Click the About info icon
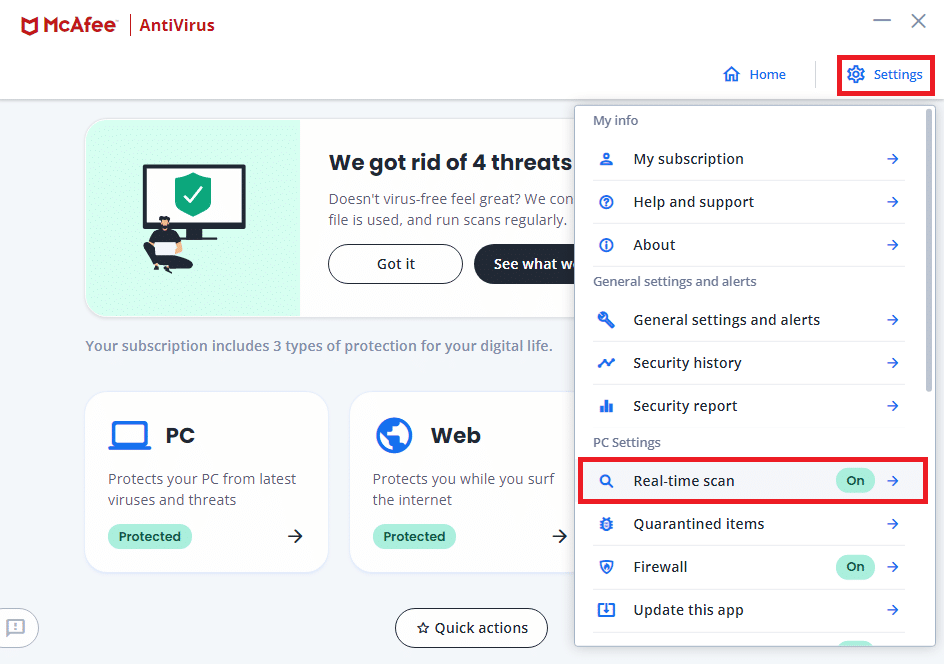The width and height of the screenshot is (944, 664). click(606, 245)
